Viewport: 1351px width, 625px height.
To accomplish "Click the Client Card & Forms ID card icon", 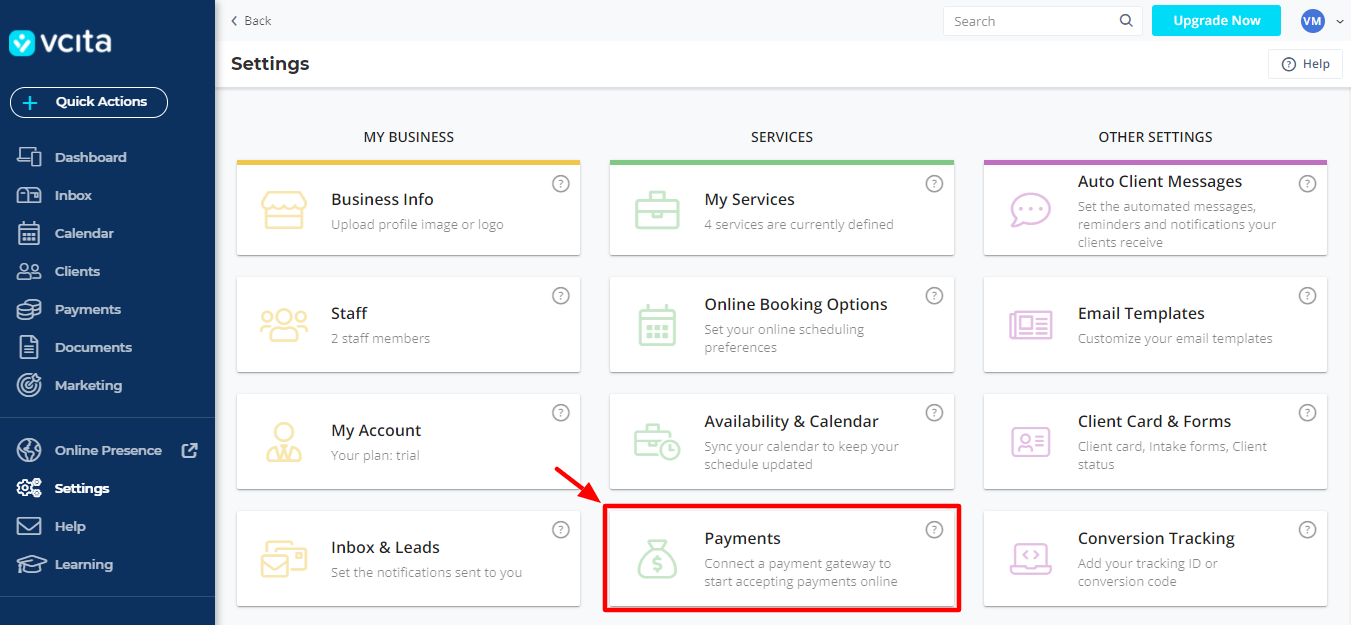I will click(1030, 442).
